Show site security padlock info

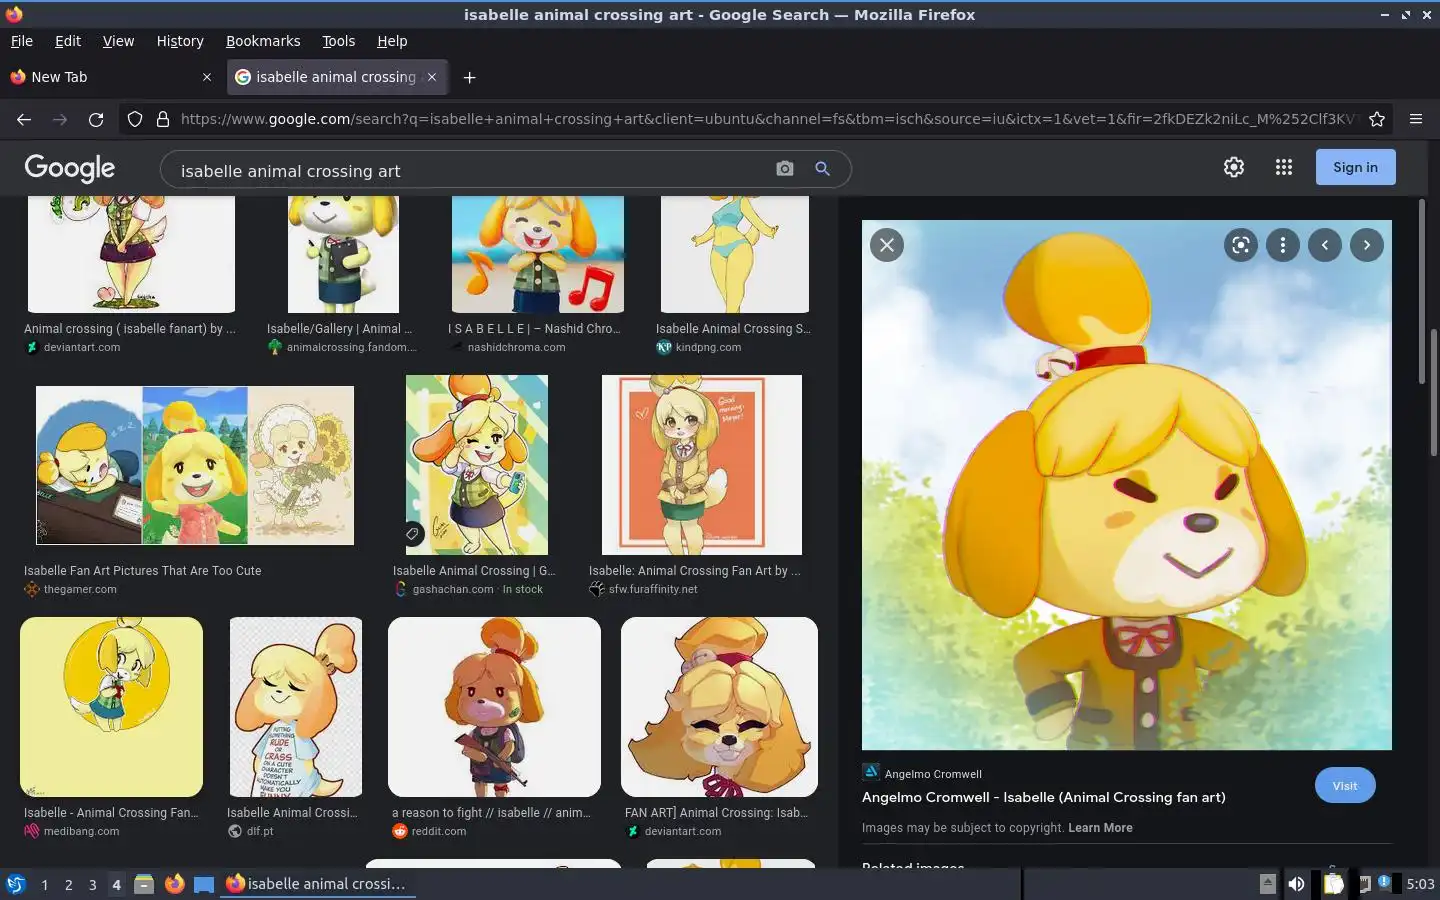click(x=163, y=119)
